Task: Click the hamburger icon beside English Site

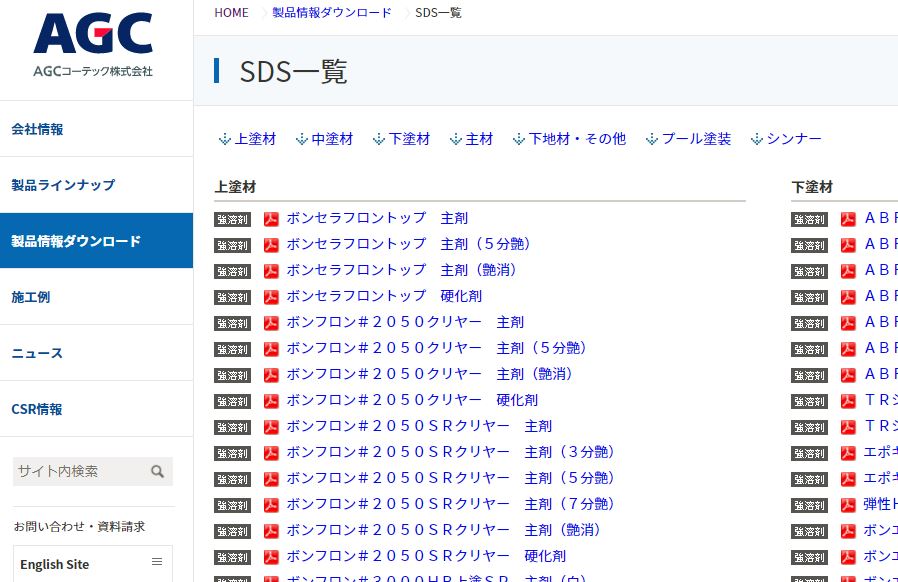Action: 157,562
